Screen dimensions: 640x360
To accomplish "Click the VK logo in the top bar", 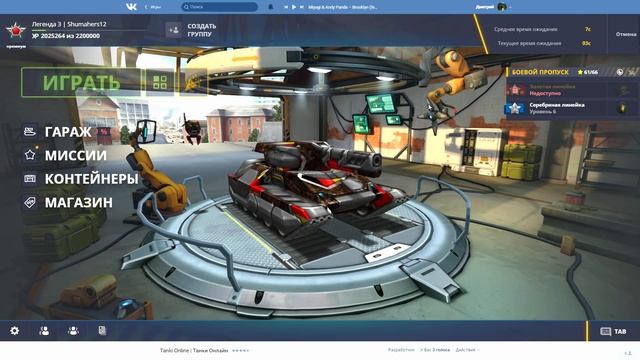I will [131, 7].
